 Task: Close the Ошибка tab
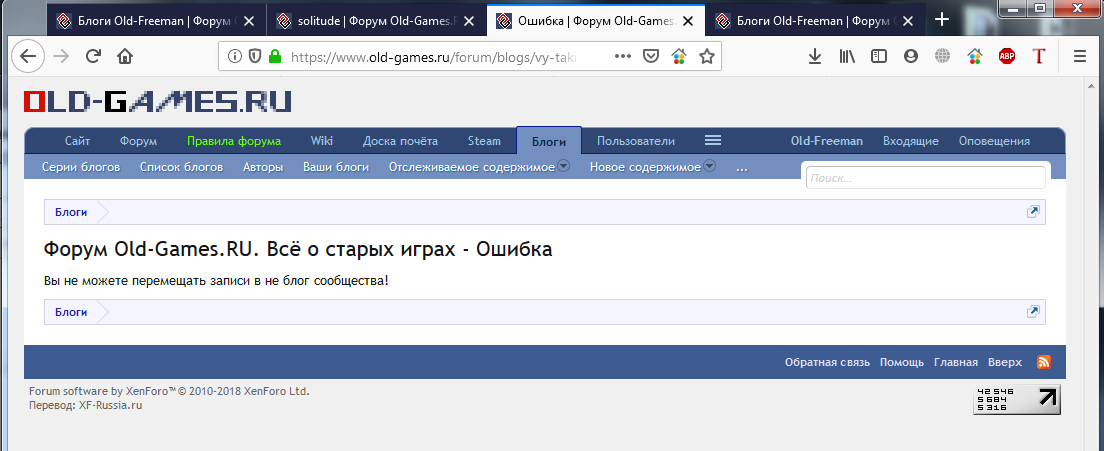pyautogui.click(x=688, y=21)
